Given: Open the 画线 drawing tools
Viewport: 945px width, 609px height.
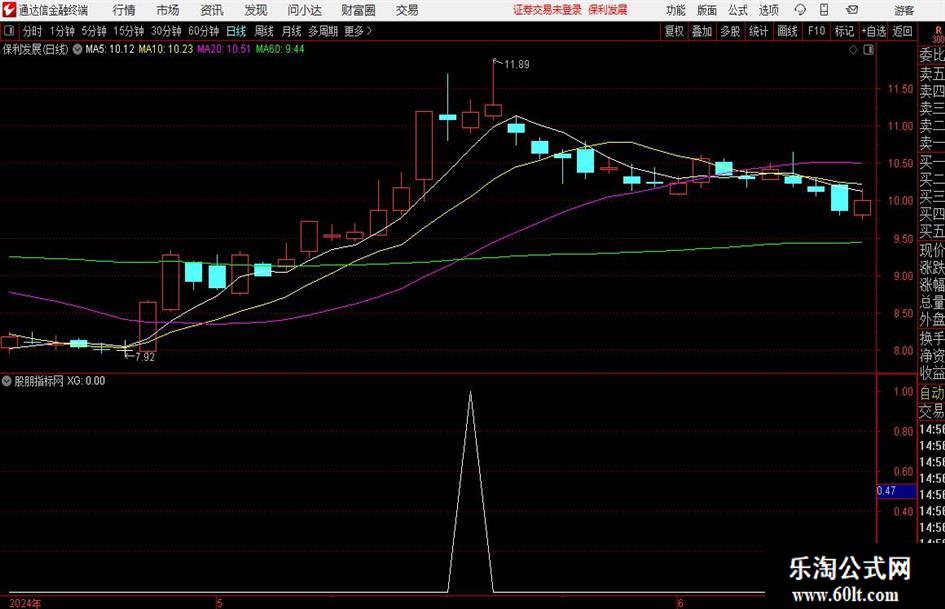Looking at the screenshot, I should click(x=787, y=31).
